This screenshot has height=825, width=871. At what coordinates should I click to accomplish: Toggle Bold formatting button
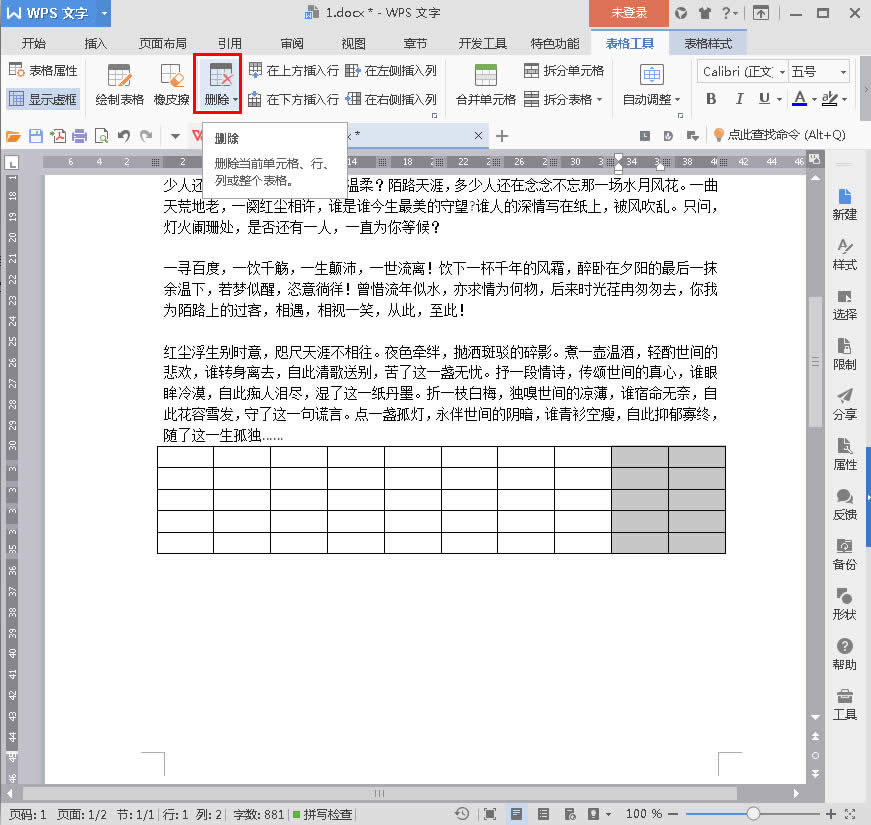(711, 99)
